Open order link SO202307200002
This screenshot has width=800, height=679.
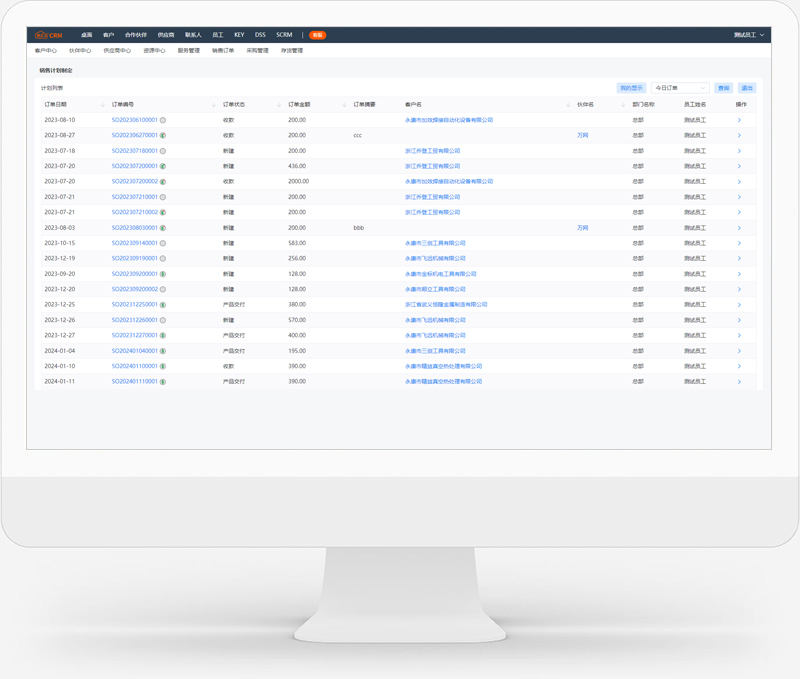[134, 182]
